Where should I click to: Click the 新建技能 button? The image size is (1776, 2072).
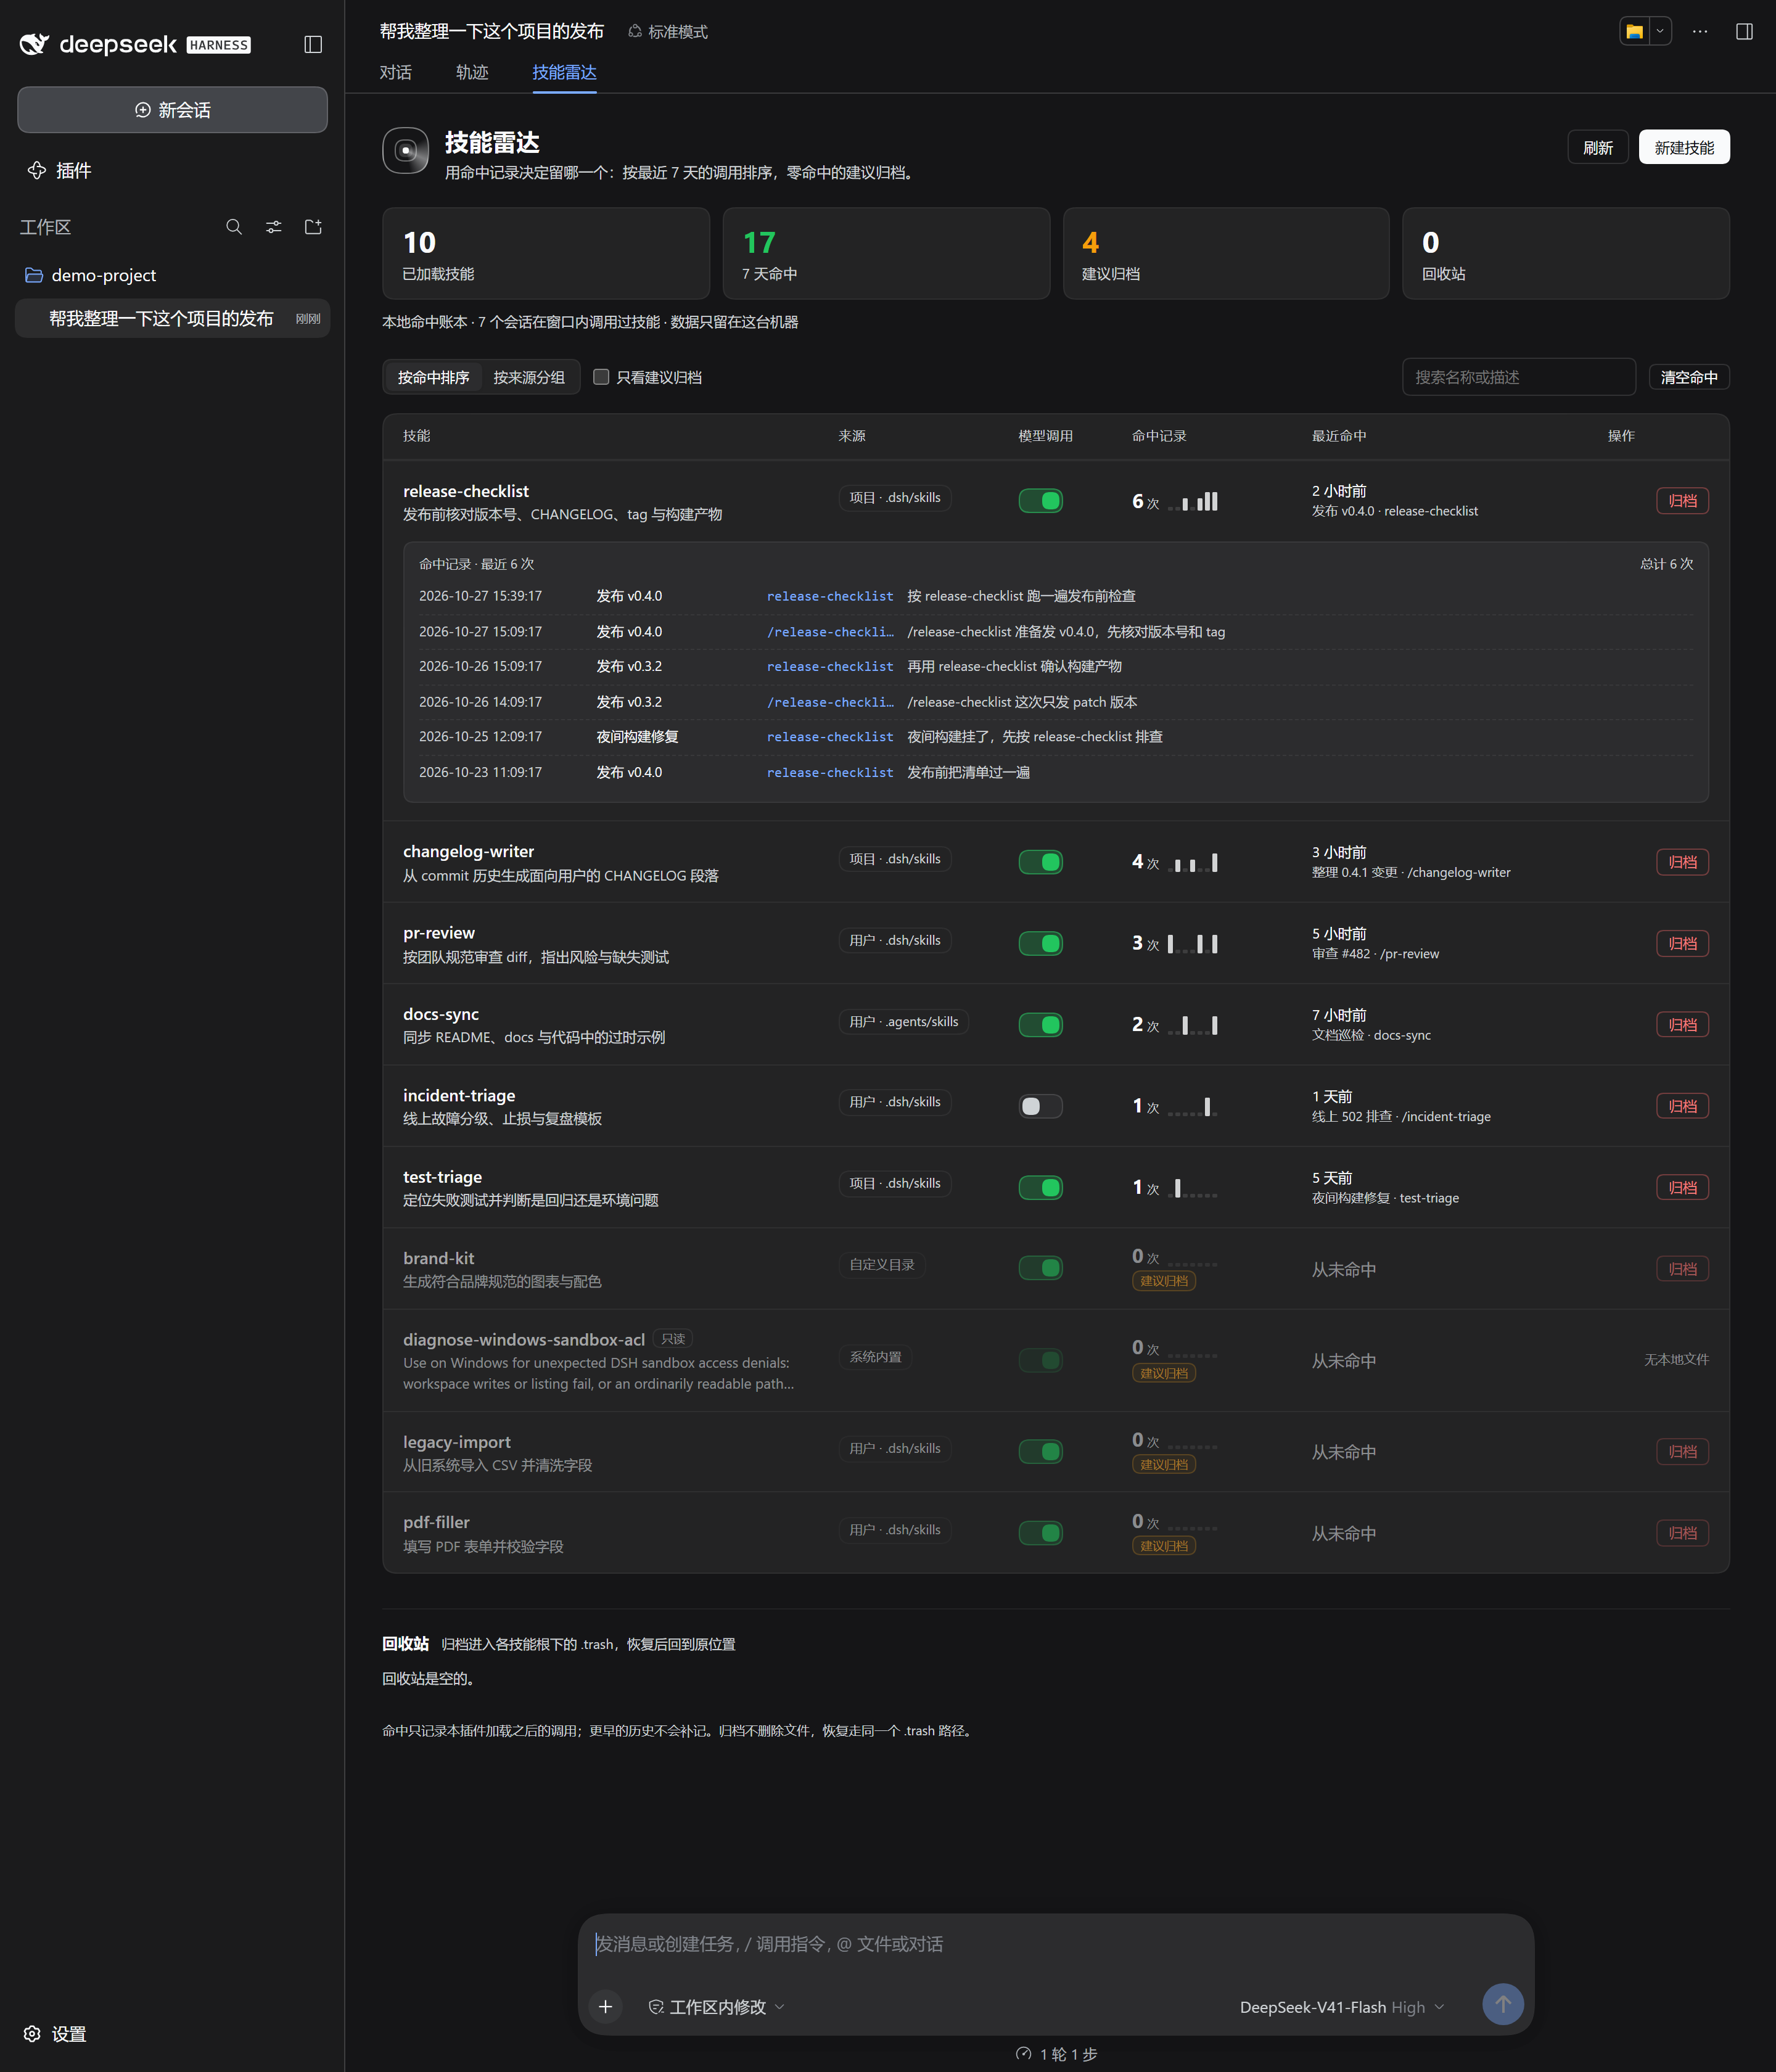tap(1684, 147)
